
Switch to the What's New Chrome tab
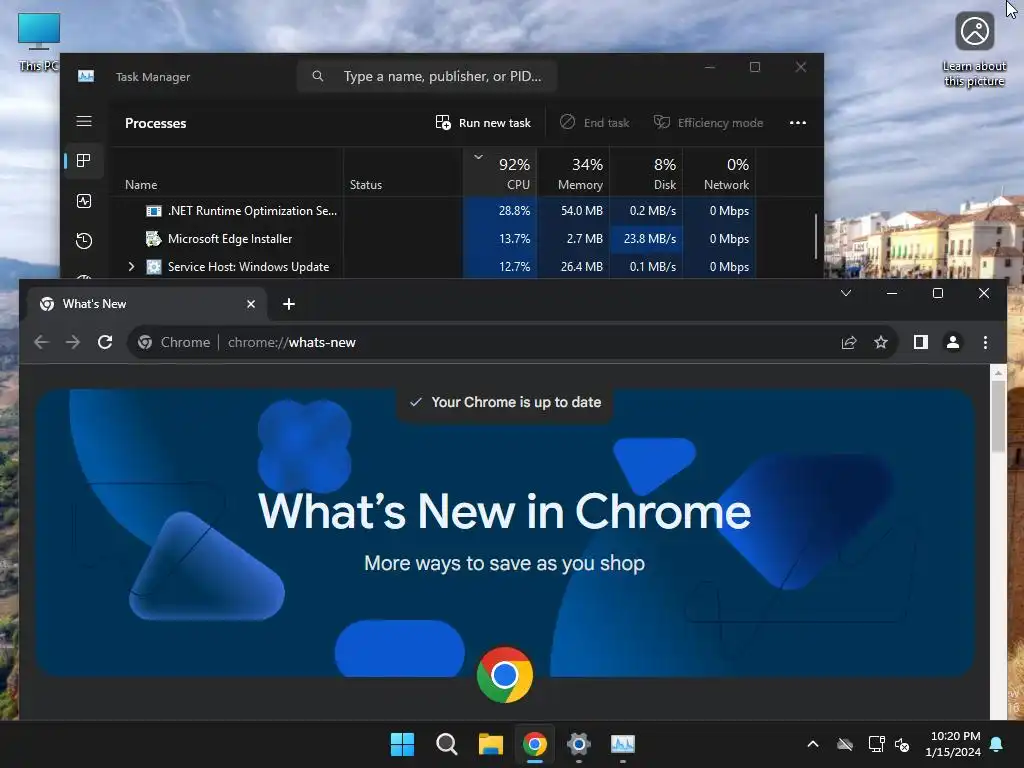(x=146, y=304)
